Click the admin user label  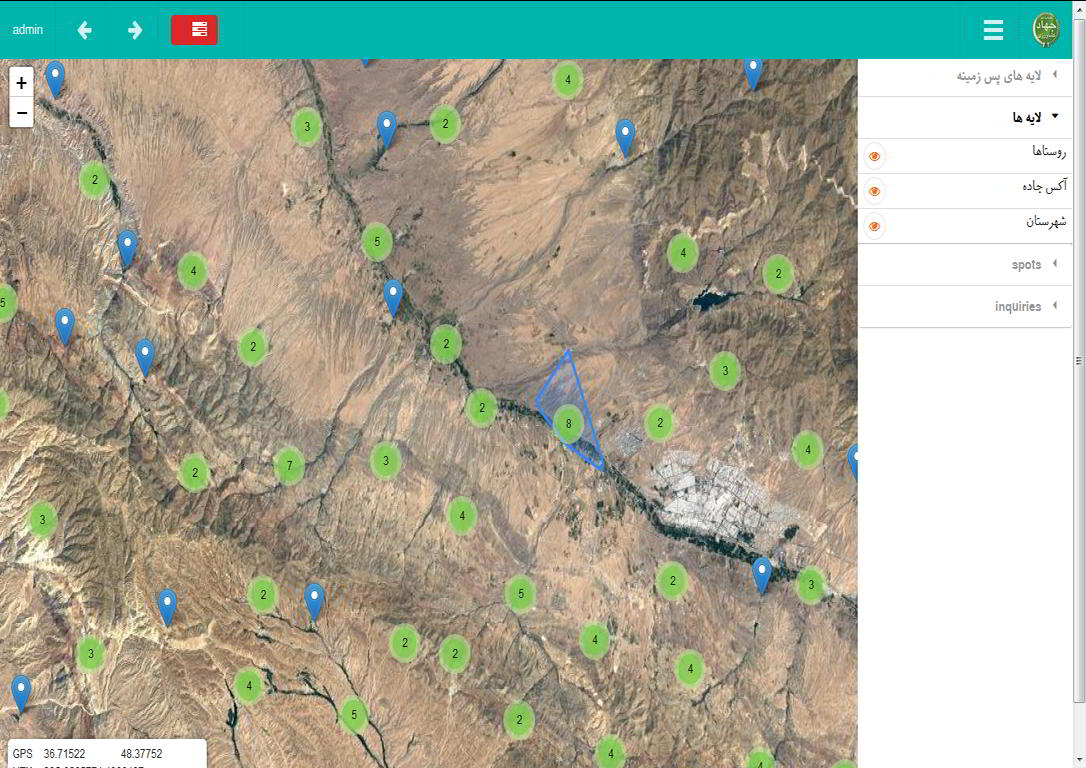28,30
